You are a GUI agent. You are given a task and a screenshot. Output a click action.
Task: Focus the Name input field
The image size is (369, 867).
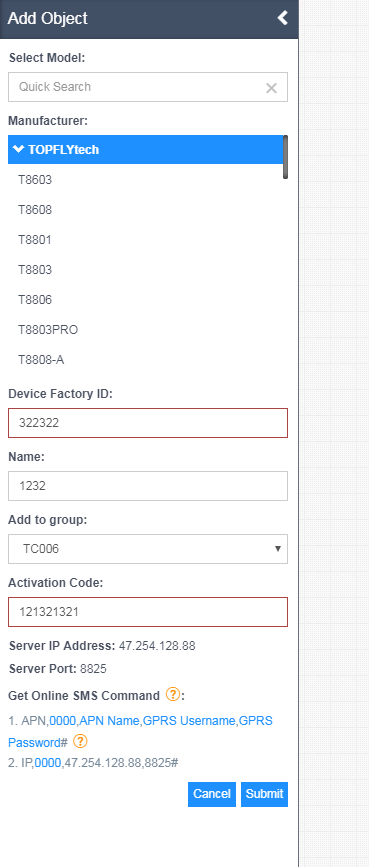tap(148, 486)
